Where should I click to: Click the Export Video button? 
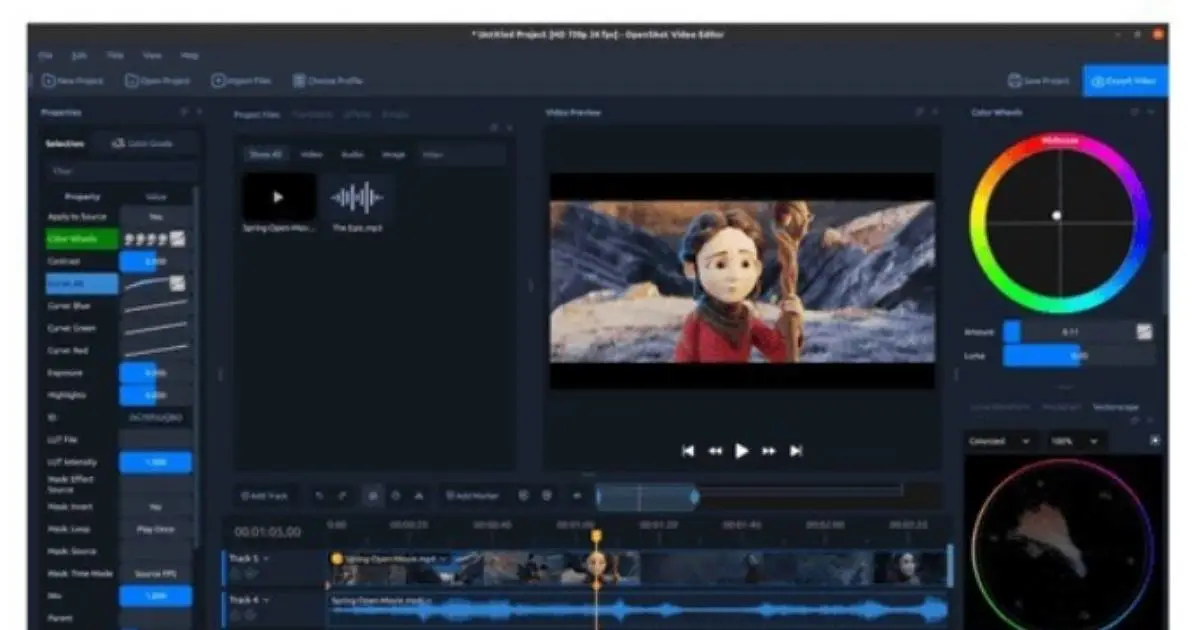[x=1124, y=81]
